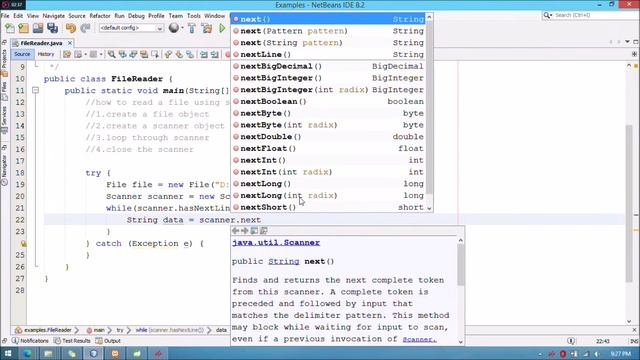Viewport: 640px width, 360px height.
Task: Click the lightbulb hint on line 24
Action: [x=23, y=244]
